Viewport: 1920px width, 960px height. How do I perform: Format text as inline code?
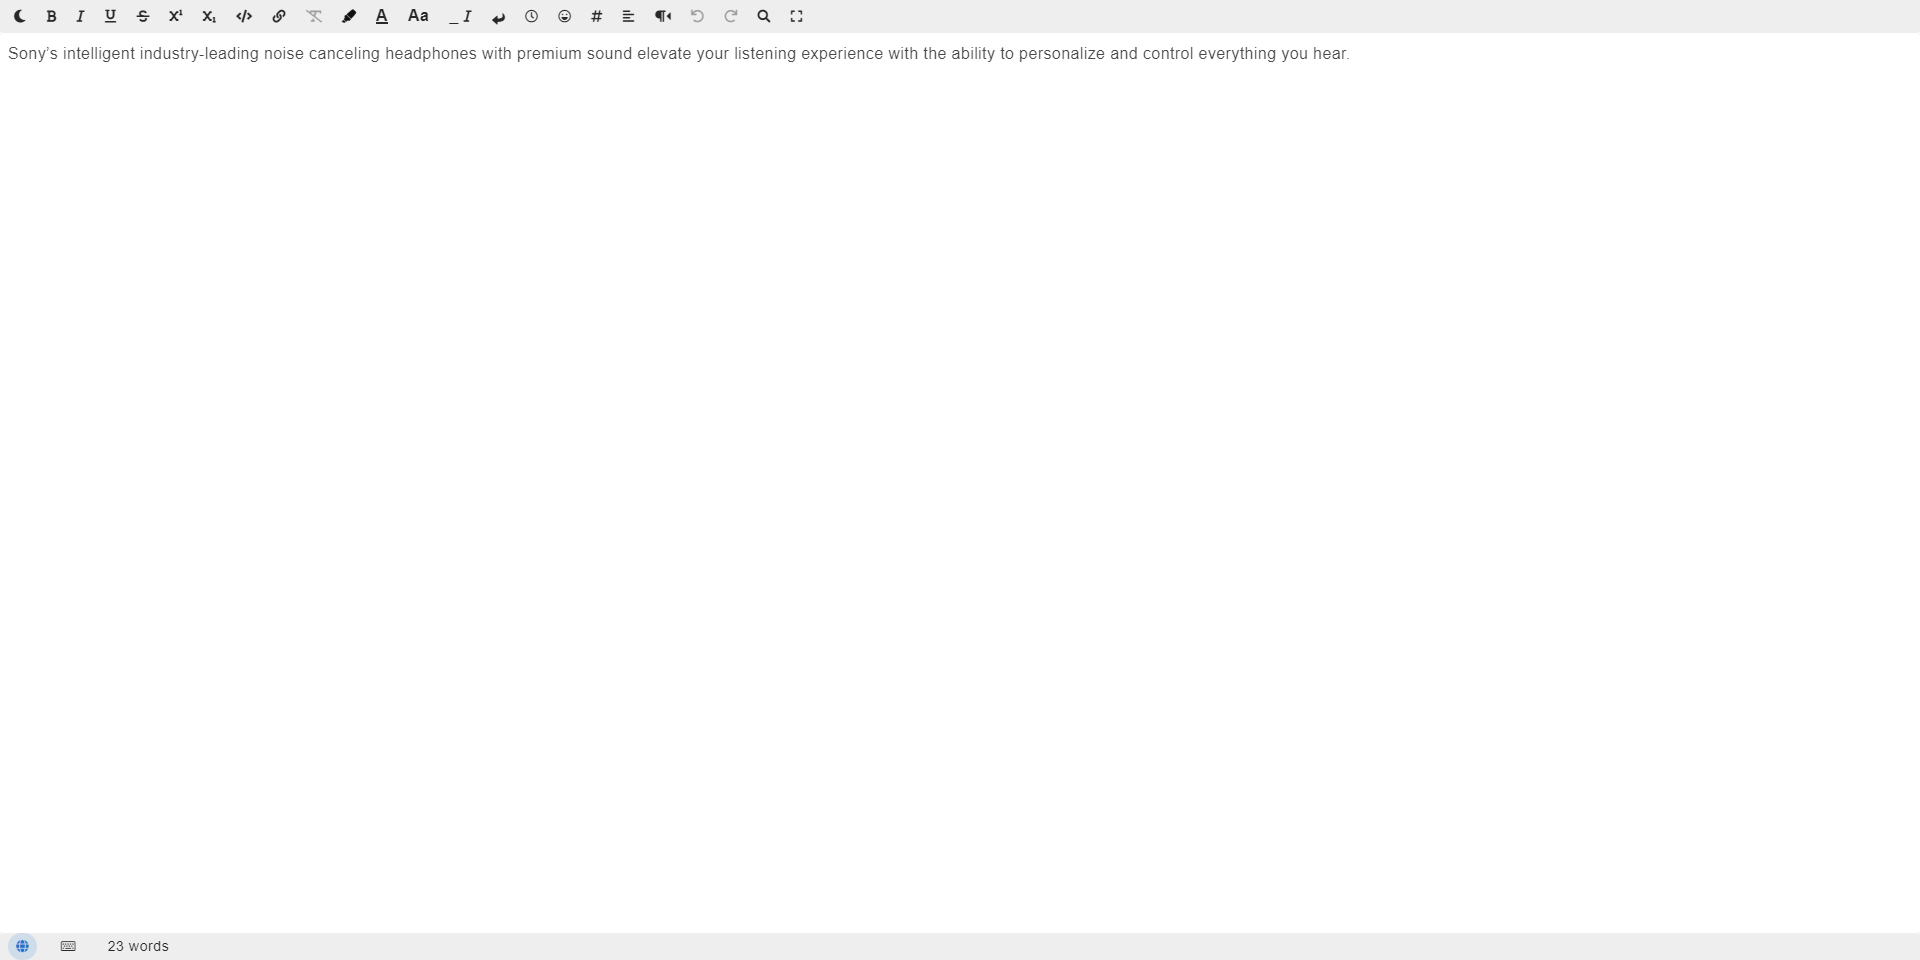[x=243, y=16]
